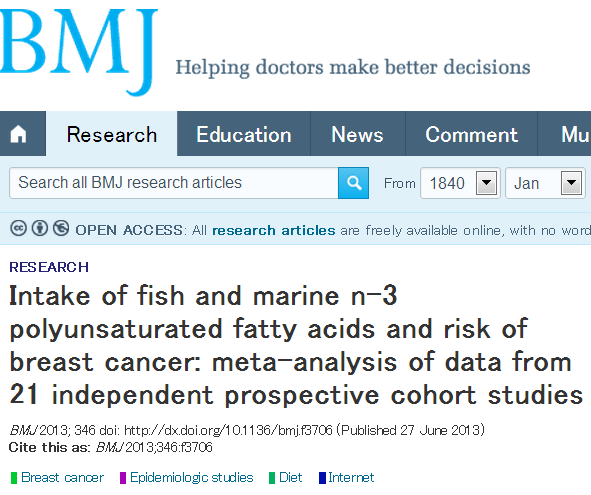Screen dimensions: 591x495
Task: Click the non-commercial license icon
Action: pyautogui.click(x=61, y=228)
